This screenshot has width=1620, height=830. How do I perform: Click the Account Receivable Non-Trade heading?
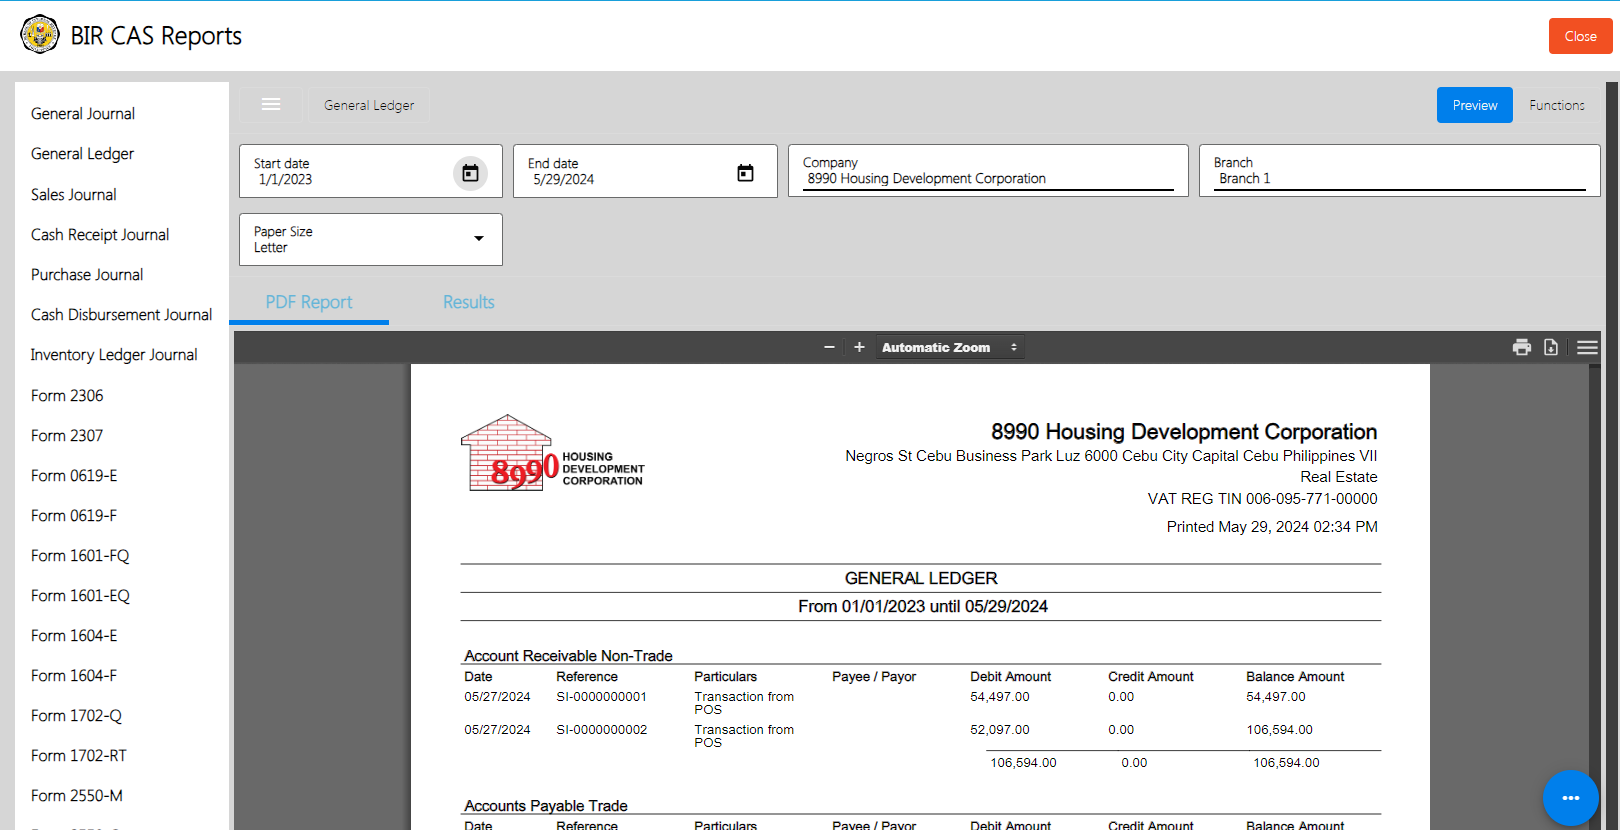tap(568, 656)
